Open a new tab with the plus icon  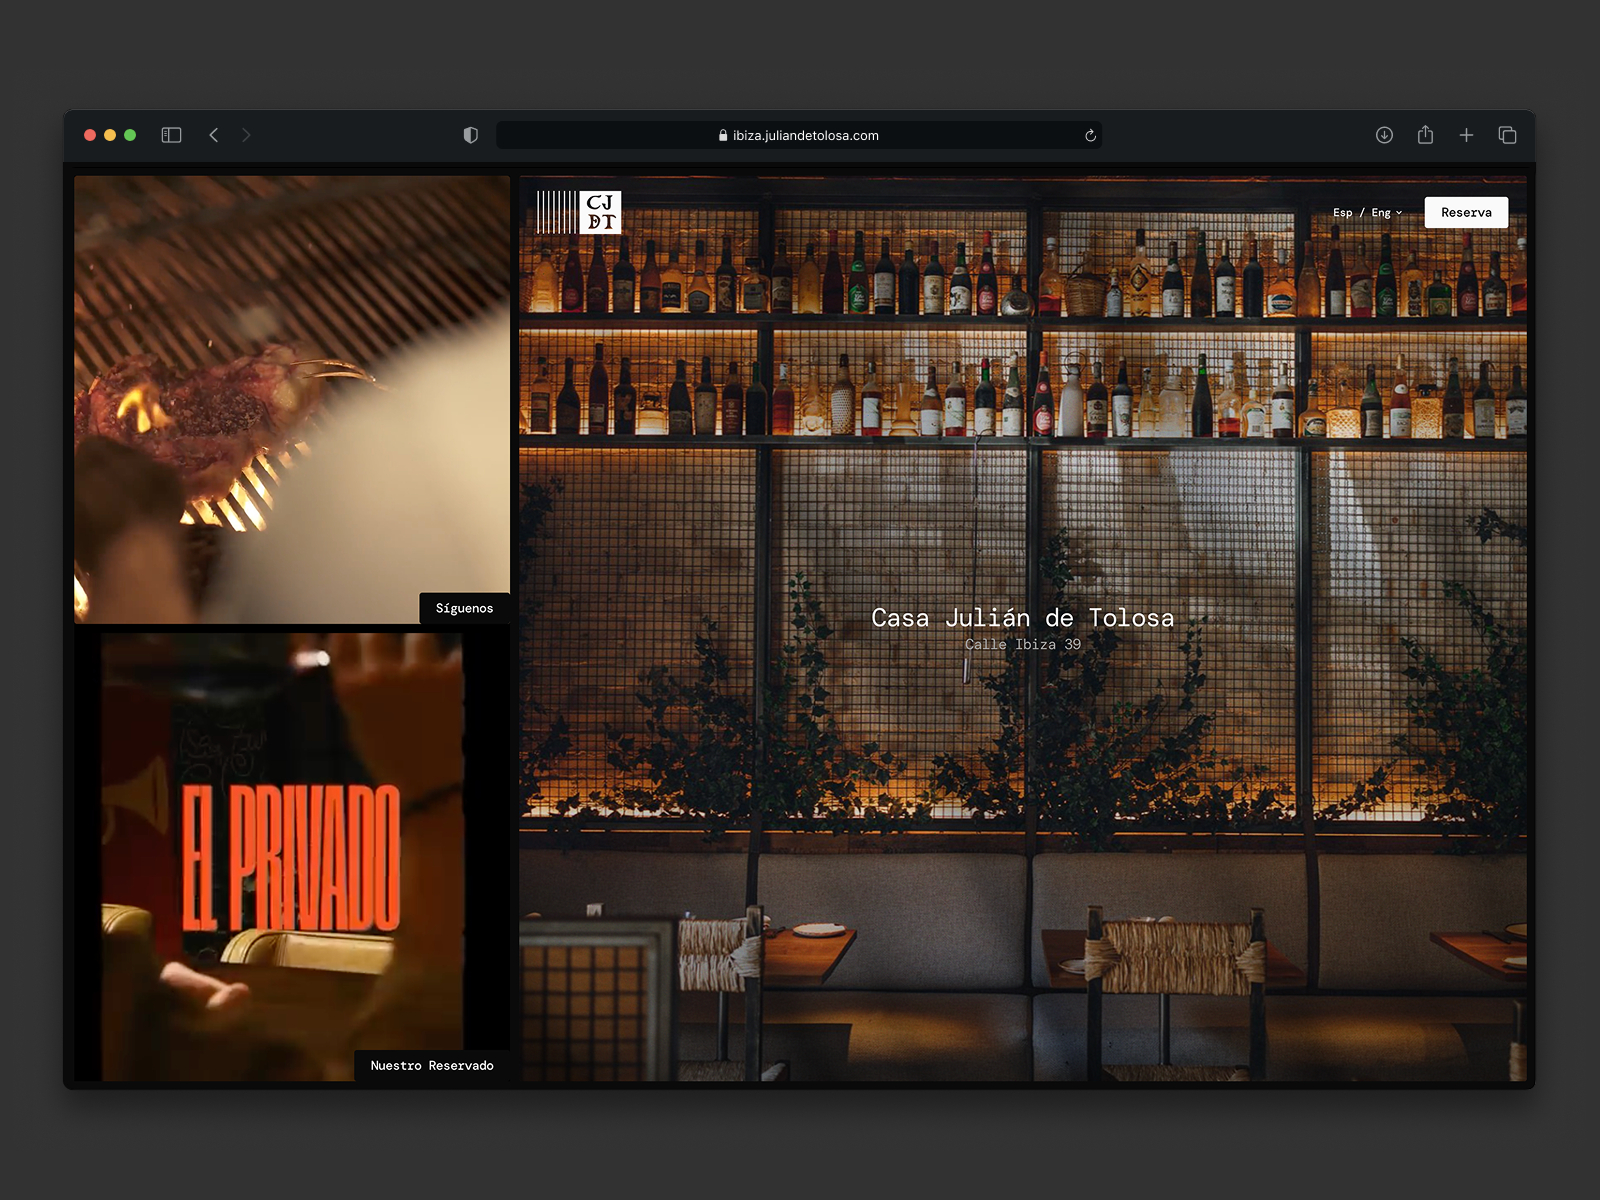(x=1466, y=135)
